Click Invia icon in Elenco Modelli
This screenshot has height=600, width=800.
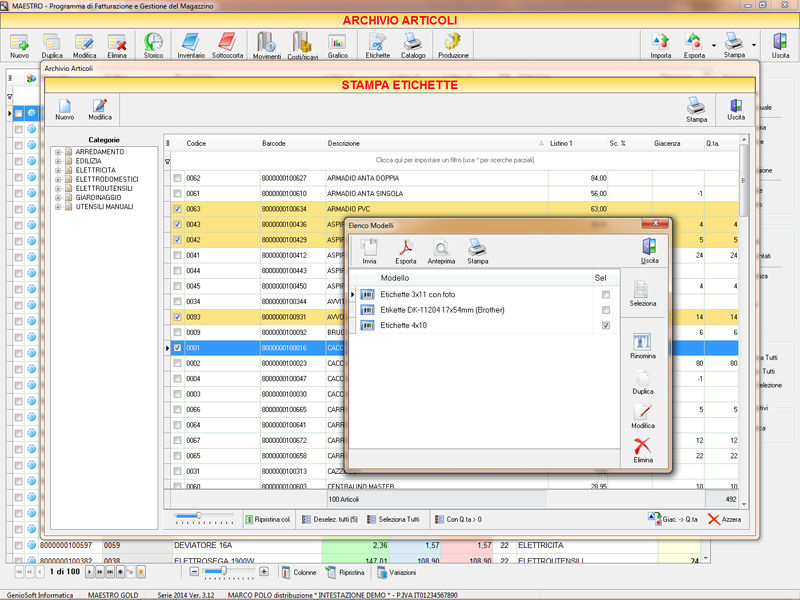click(x=369, y=251)
